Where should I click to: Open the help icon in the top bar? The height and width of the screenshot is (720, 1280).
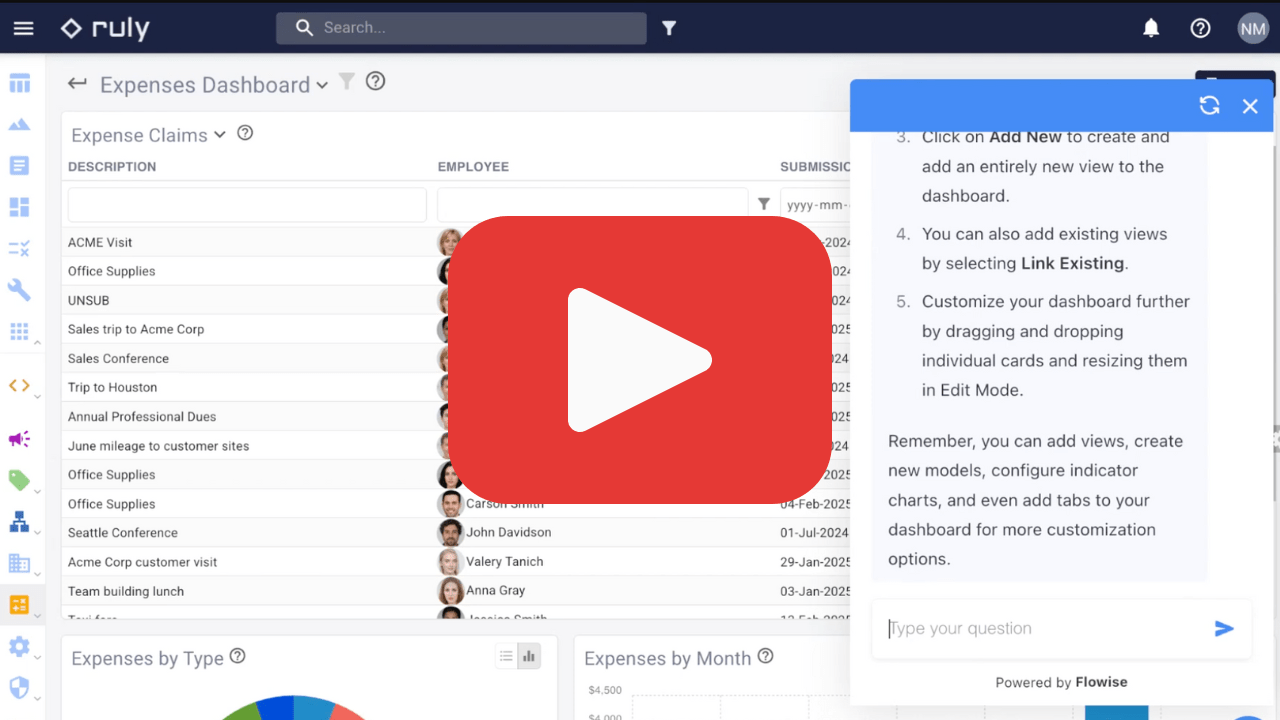coord(1200,28)
